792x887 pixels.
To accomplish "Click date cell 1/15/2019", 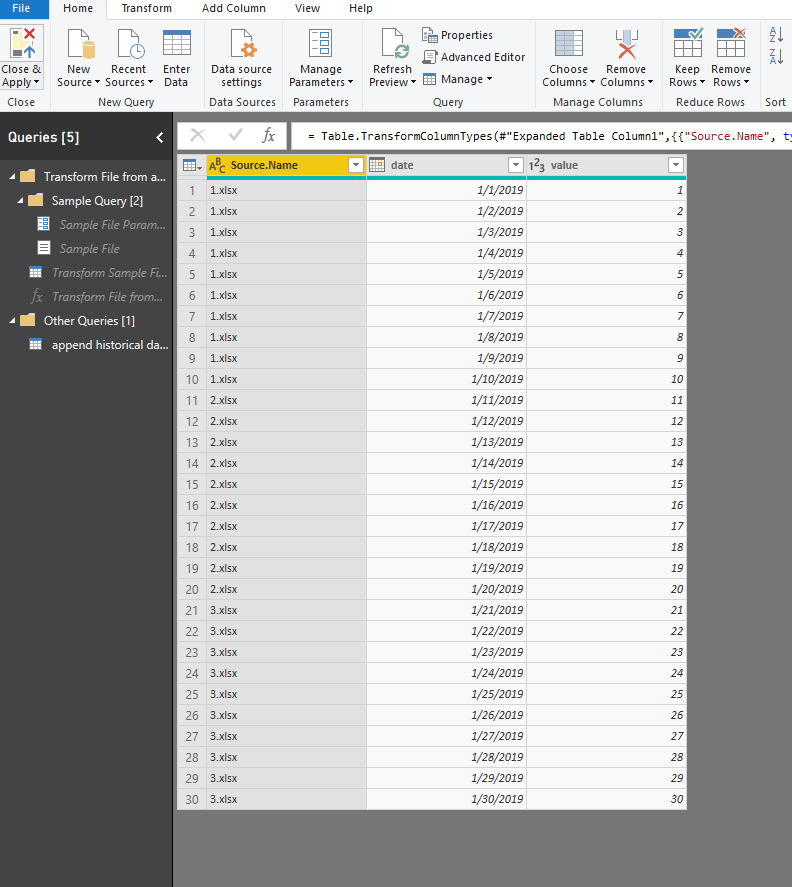I will point(446,484).
